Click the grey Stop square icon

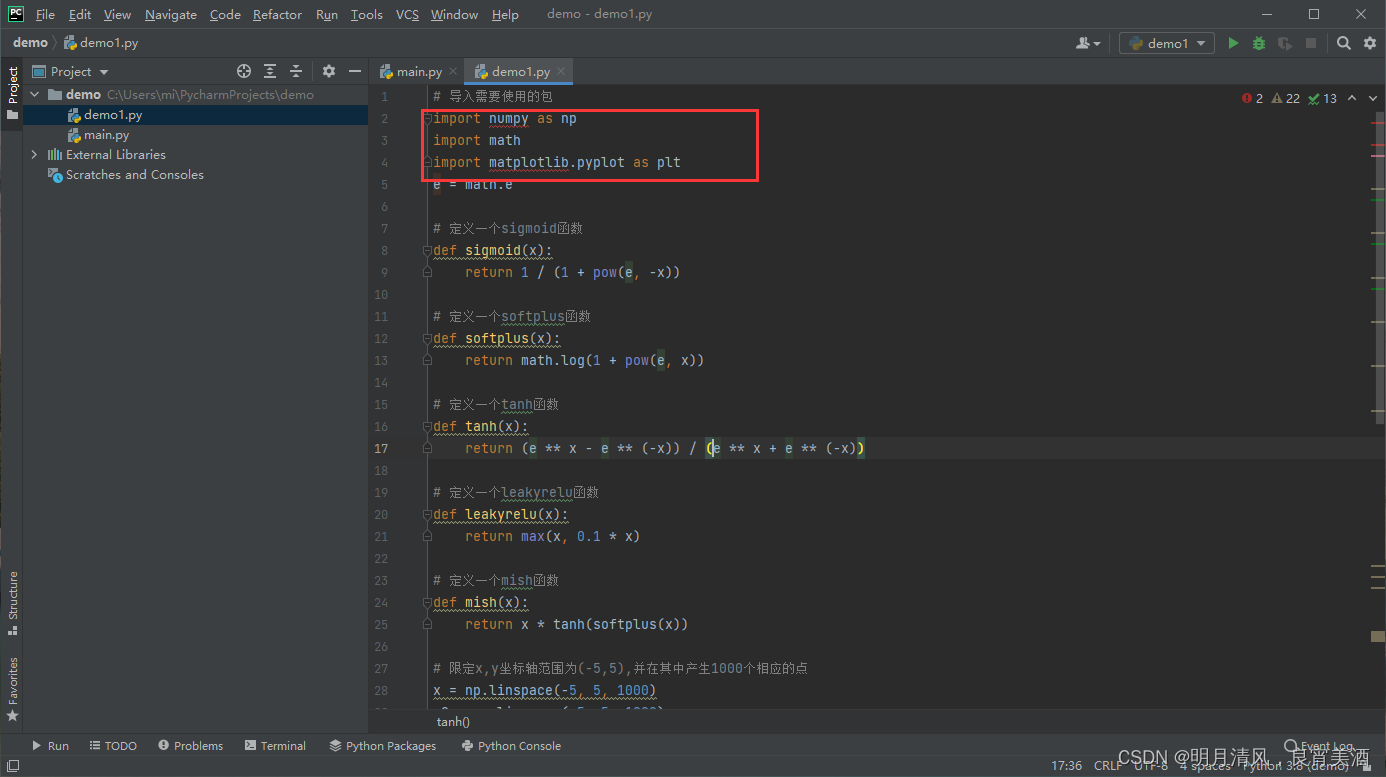pos(1311,43)
